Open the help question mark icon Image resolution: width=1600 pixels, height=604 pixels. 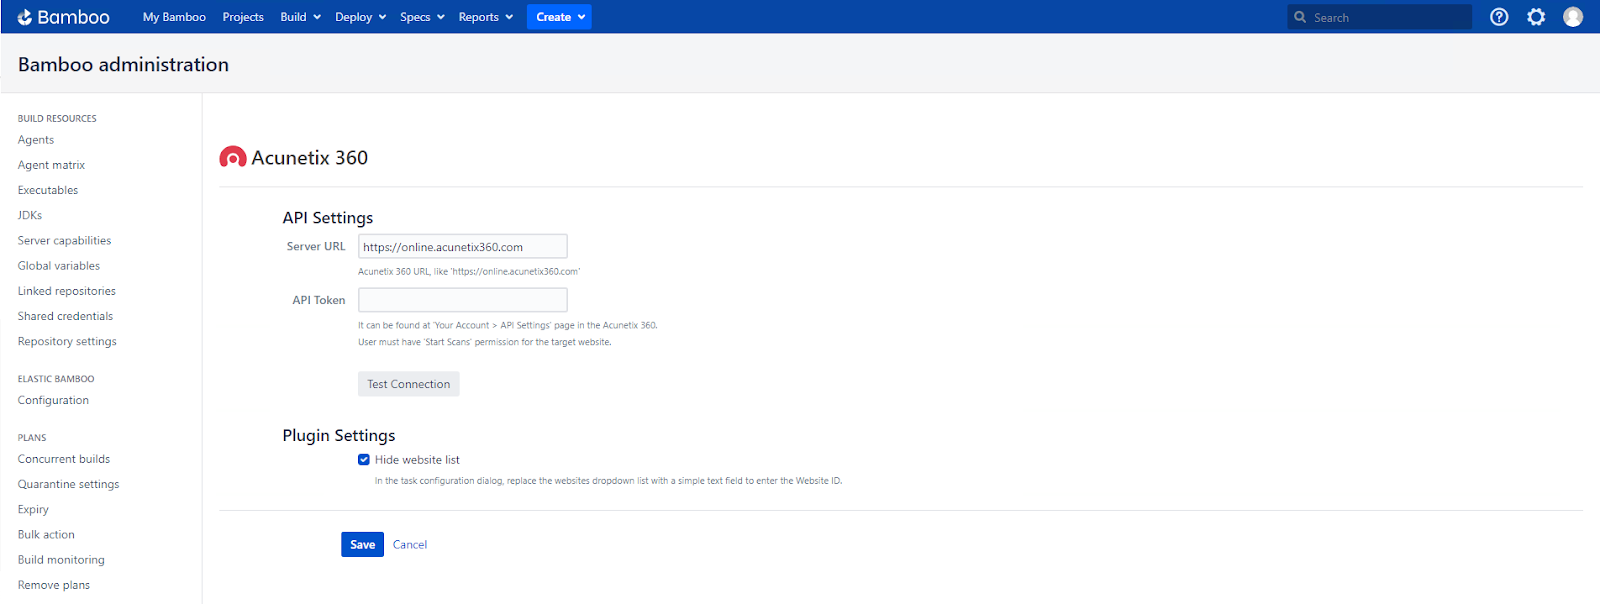(1499, 17)
